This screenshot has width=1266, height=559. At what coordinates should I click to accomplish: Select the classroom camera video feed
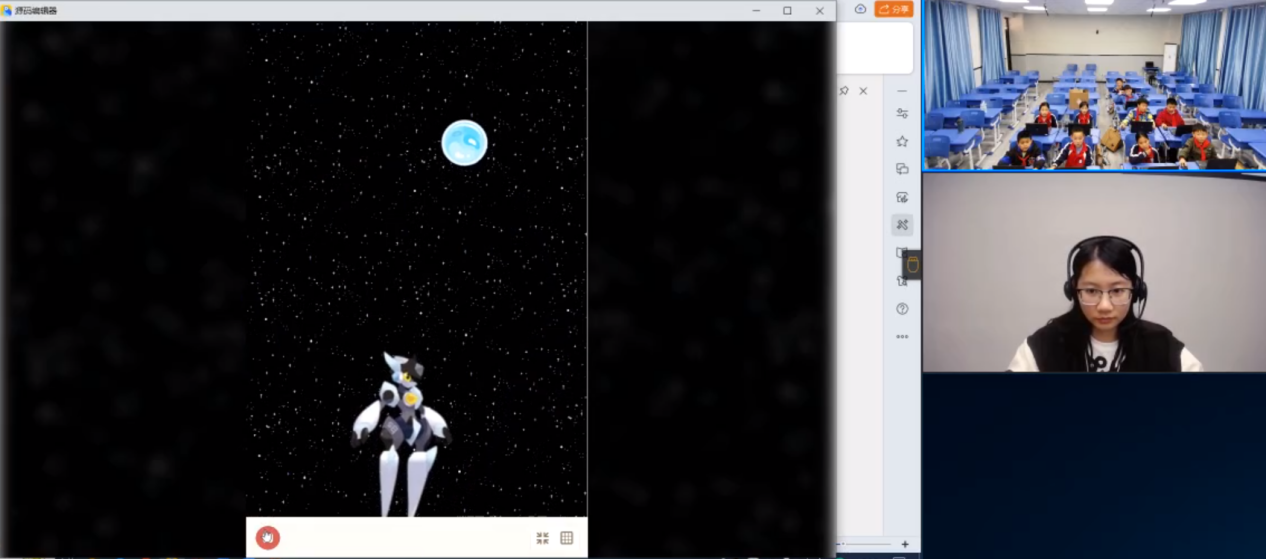1094,85
